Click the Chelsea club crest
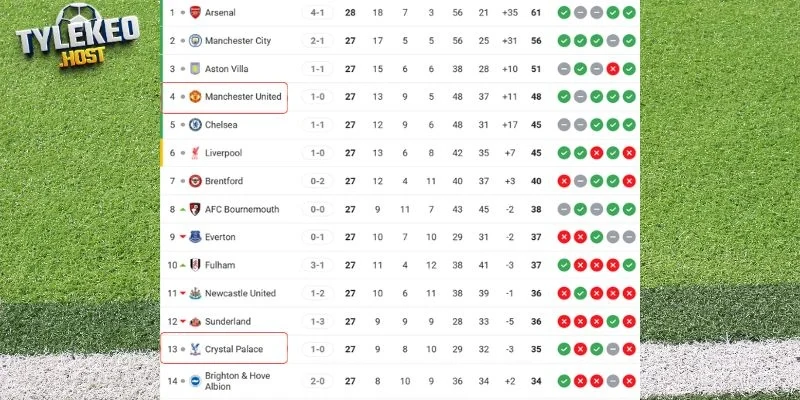 tap(195, 125)
